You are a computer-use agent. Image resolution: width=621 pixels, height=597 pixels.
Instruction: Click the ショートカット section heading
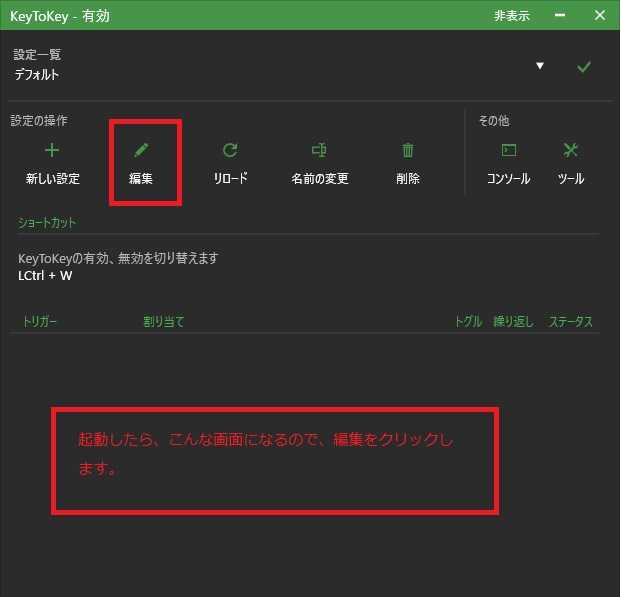(47, 223)
